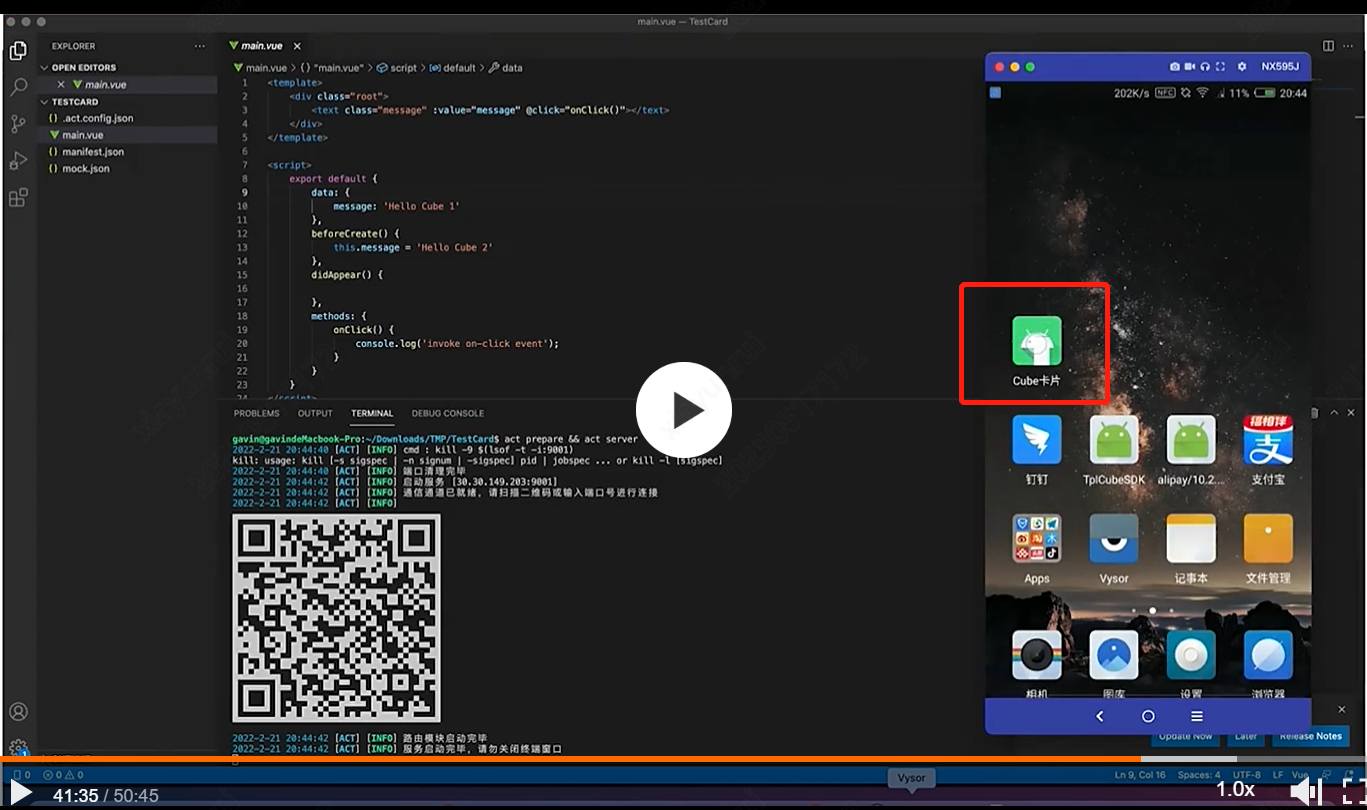The image size is (1367, 810).
Task: Open Run and Debug view
Action: [18, 161]
